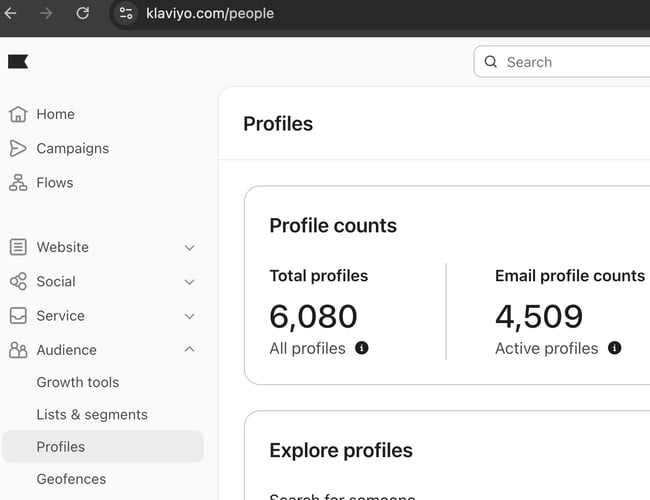
Task: Click the Social share icon
Action: pyautogui.click(x=18, y=282)
